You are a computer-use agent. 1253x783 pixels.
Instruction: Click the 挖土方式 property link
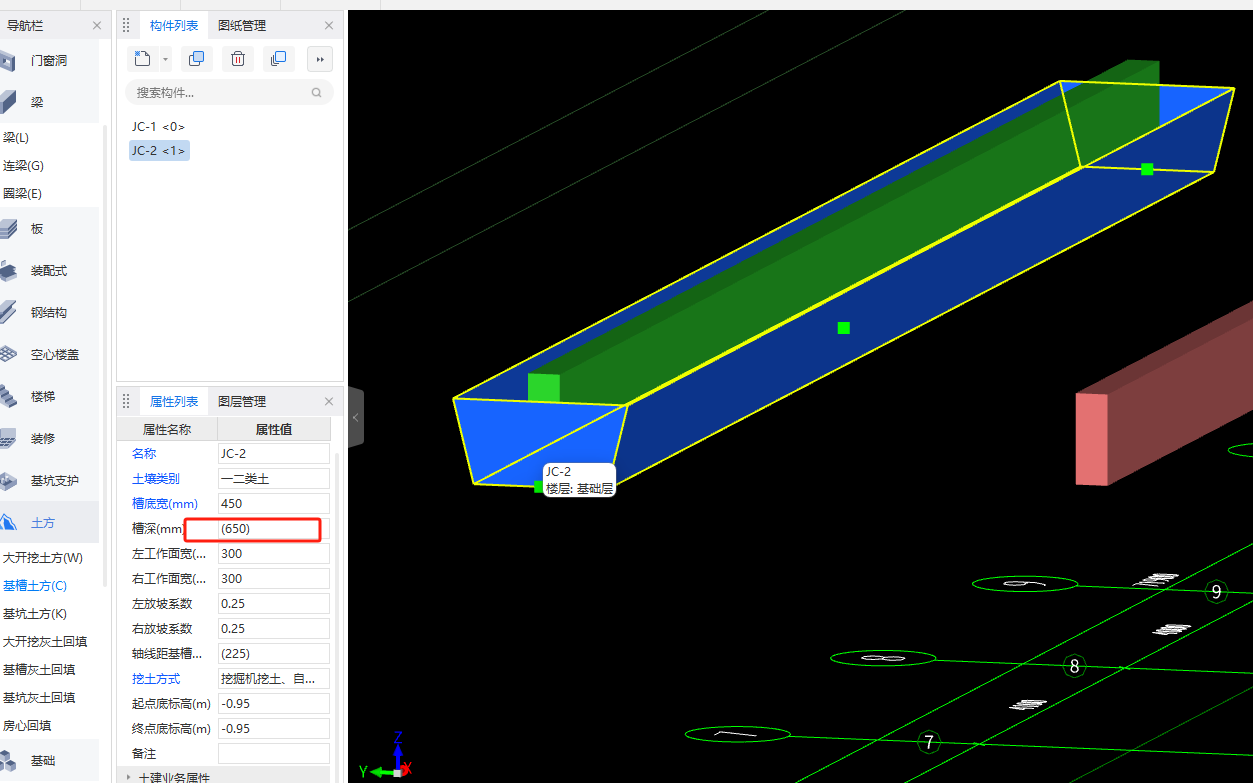coord(156,679)
